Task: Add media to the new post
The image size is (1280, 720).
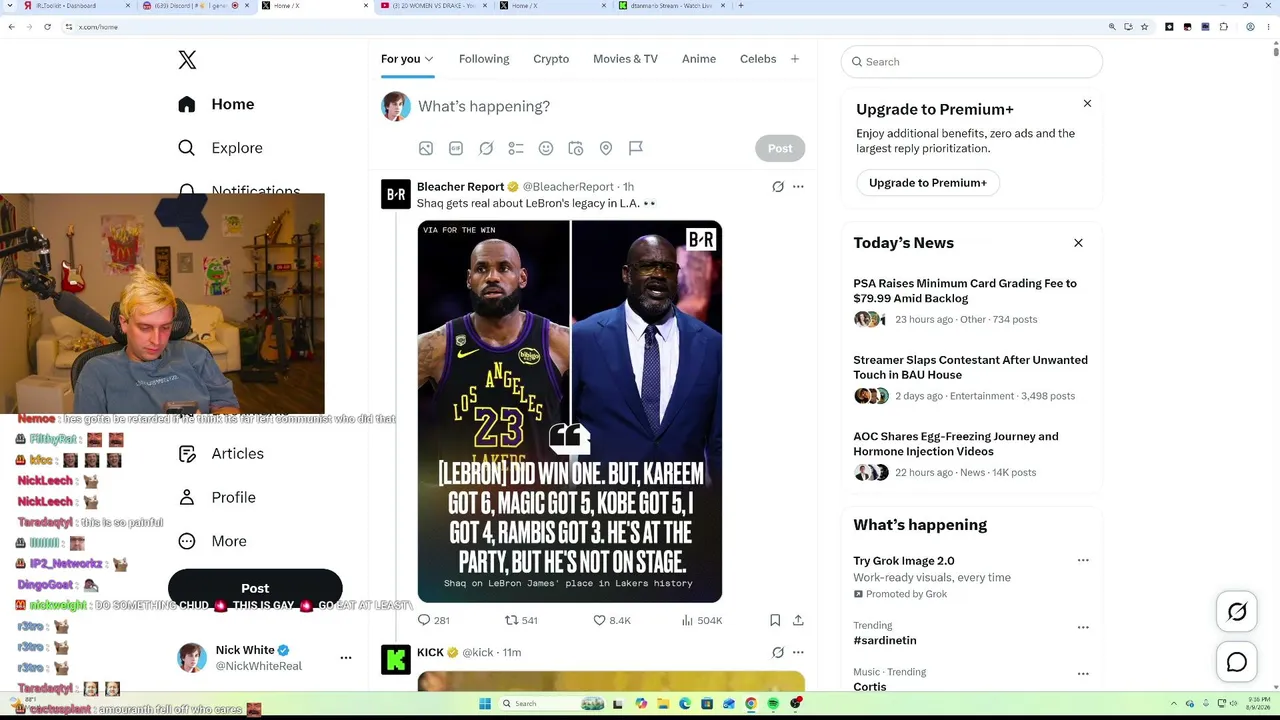Action: point(426,148)
